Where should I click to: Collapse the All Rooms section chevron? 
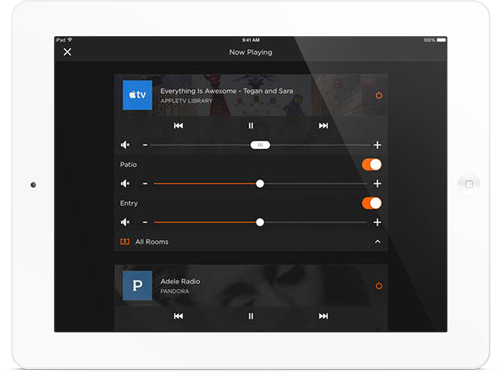pyautogui.click(x=377, y=242)
